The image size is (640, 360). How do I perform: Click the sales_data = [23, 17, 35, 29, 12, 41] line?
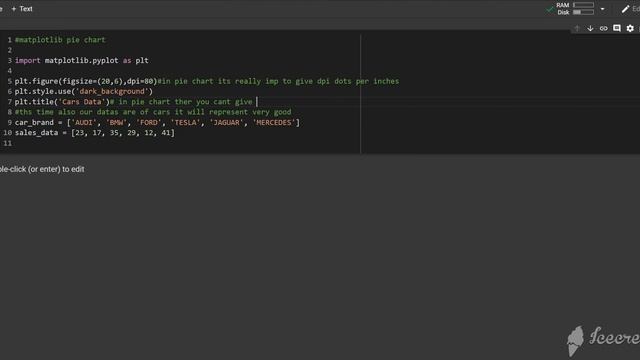coord(95,133)
